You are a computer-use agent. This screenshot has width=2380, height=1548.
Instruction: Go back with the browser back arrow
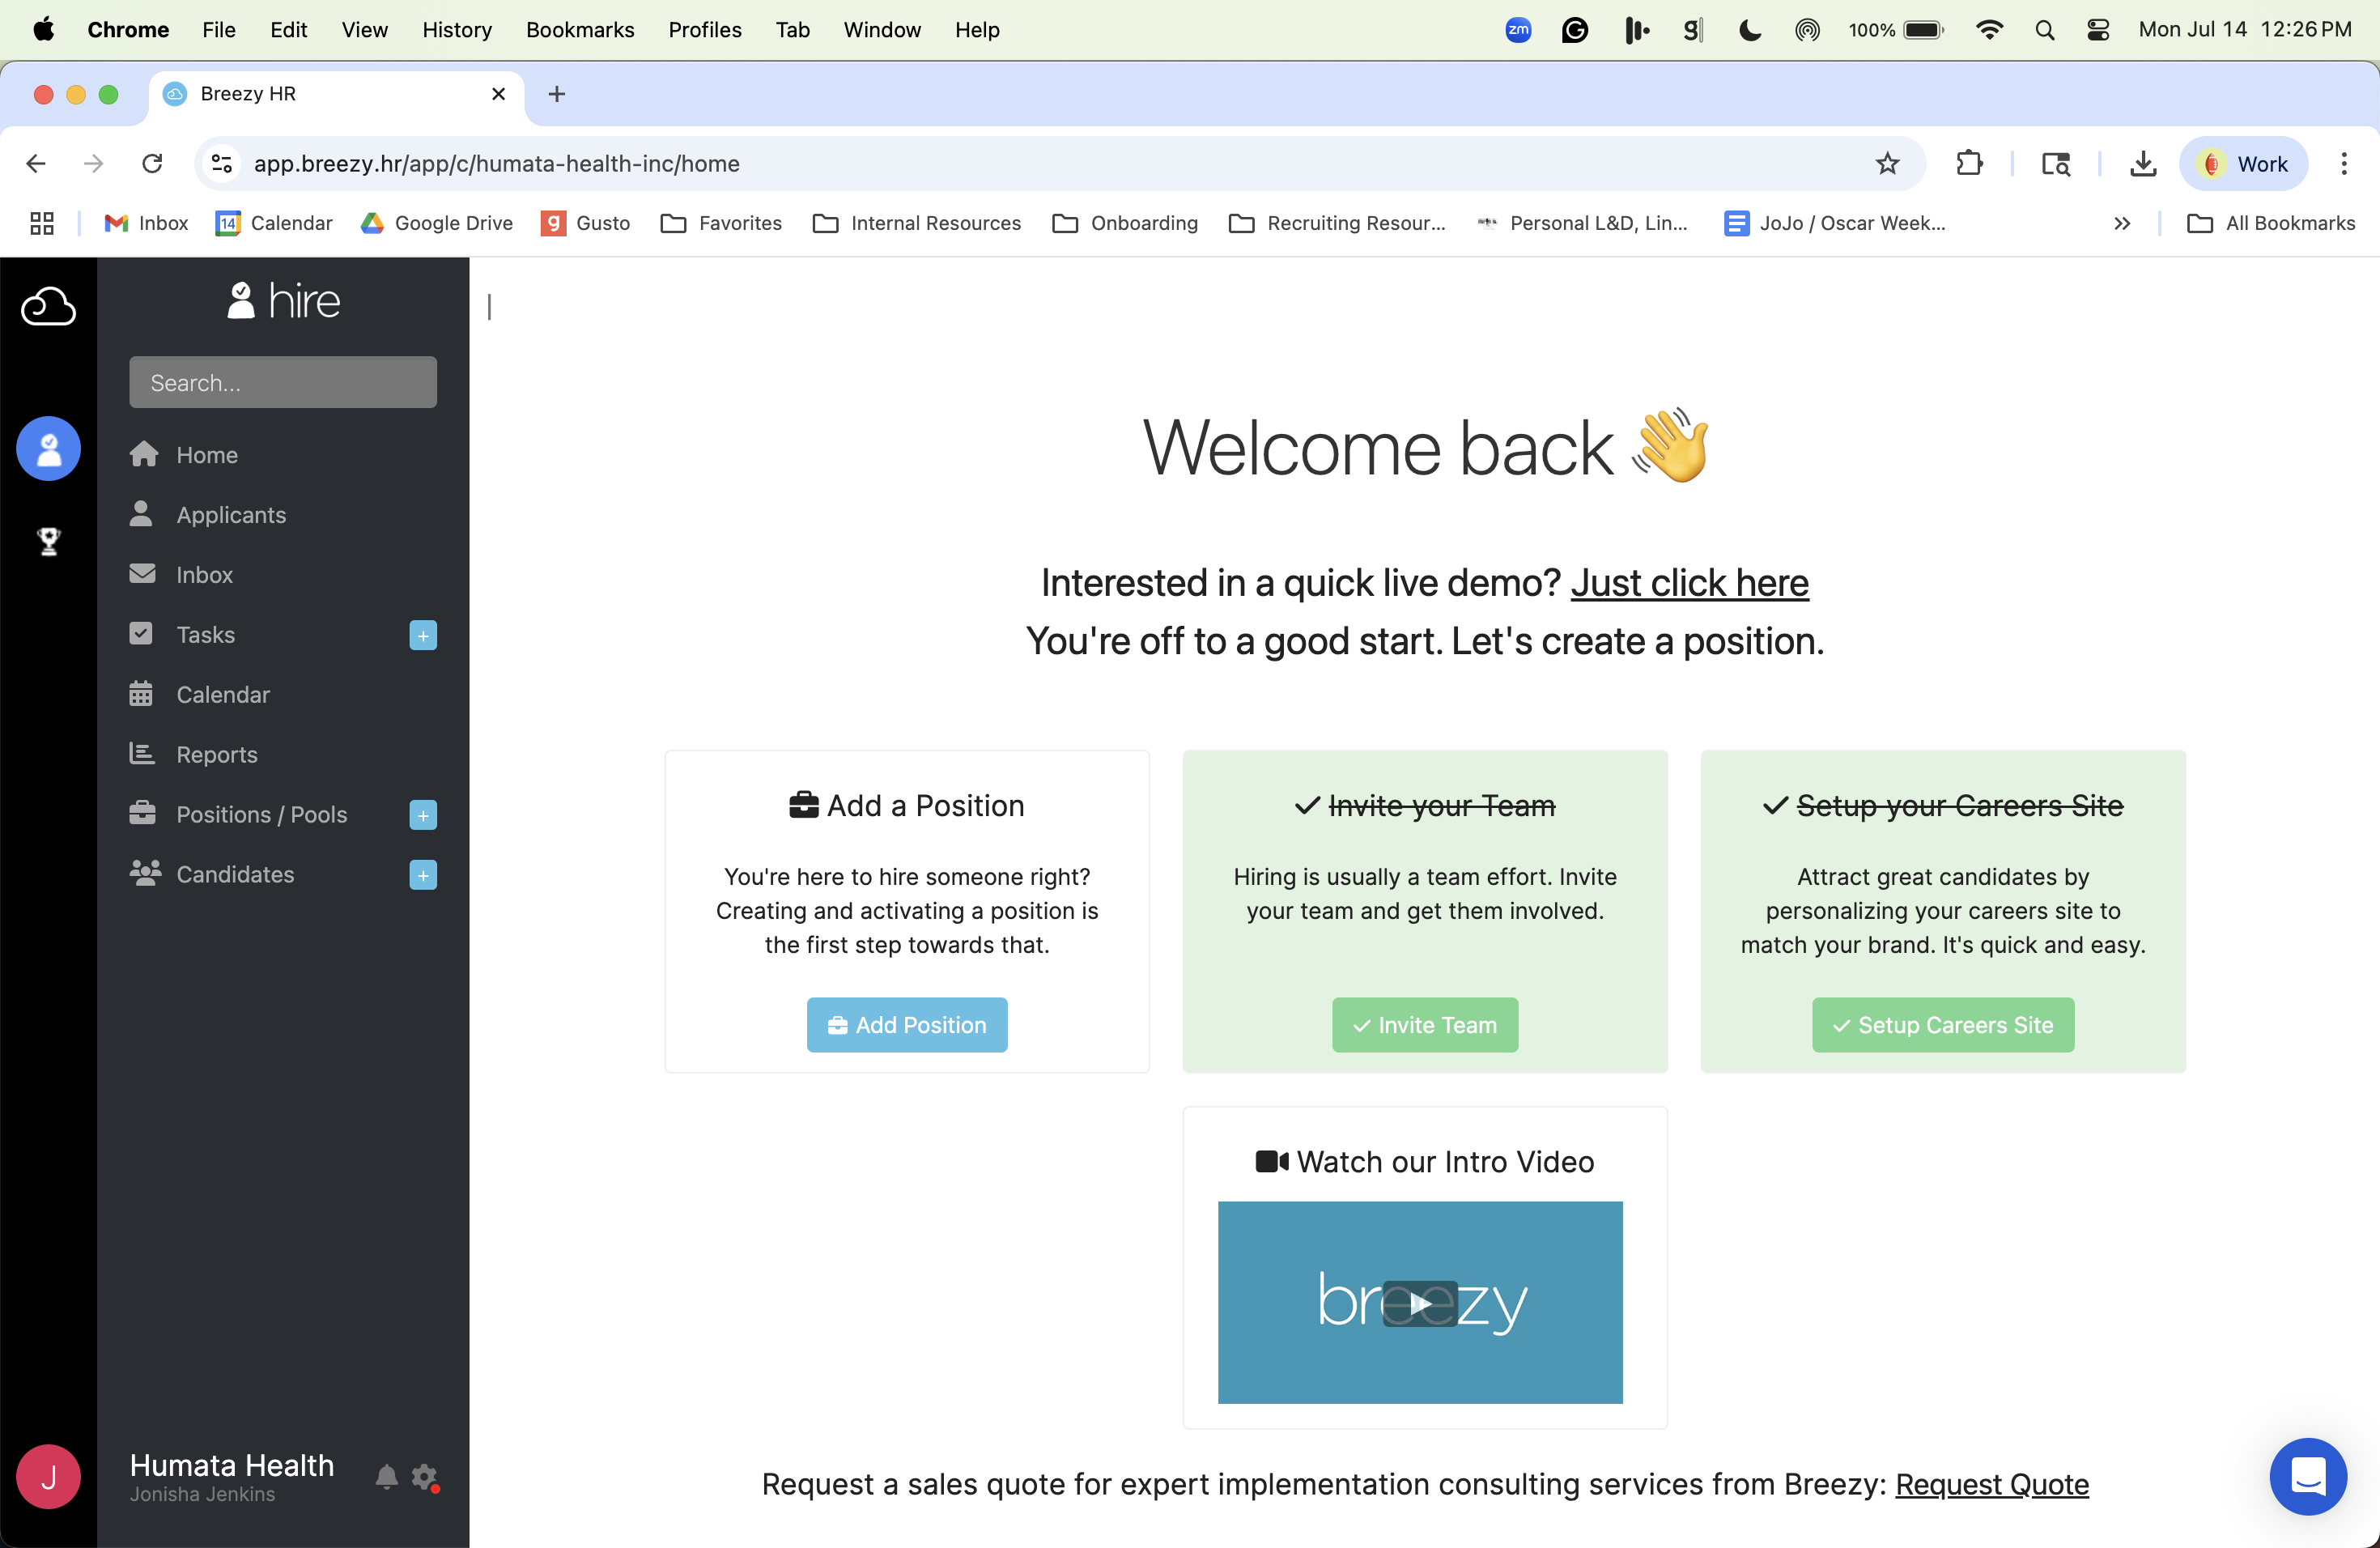click(37, 164)
